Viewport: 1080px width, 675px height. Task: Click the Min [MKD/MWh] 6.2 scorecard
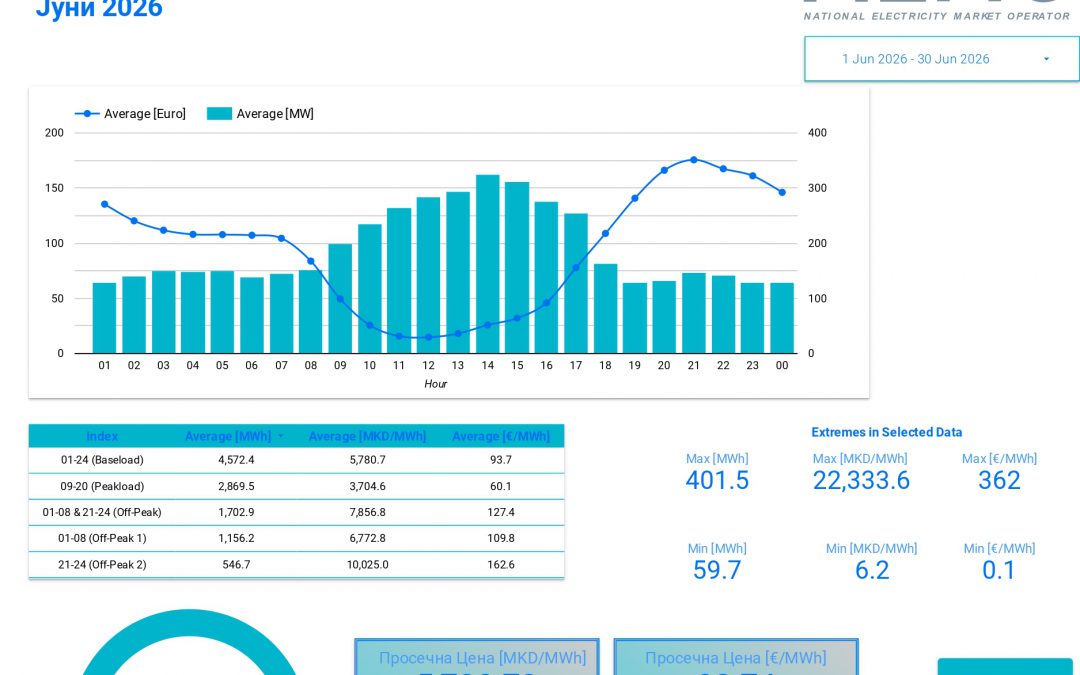(872, 563)
